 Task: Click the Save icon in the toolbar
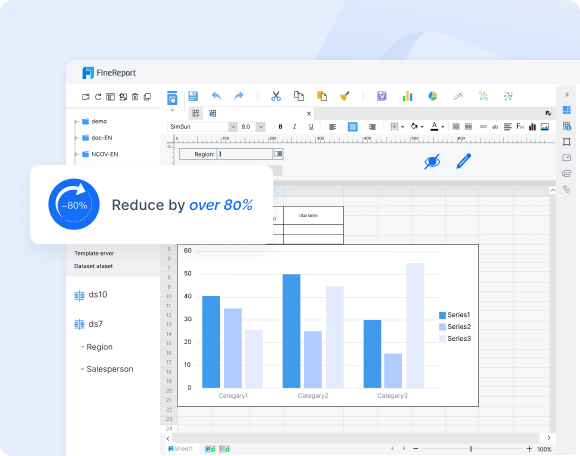click(193, 96)
